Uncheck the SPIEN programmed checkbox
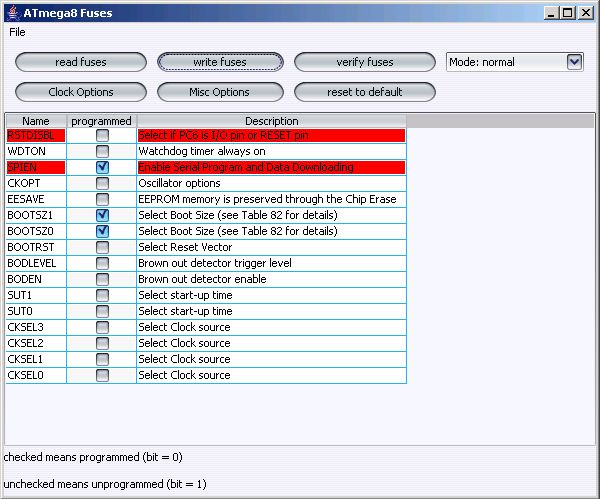Viewport: 600px width, 499px height. 102,167
